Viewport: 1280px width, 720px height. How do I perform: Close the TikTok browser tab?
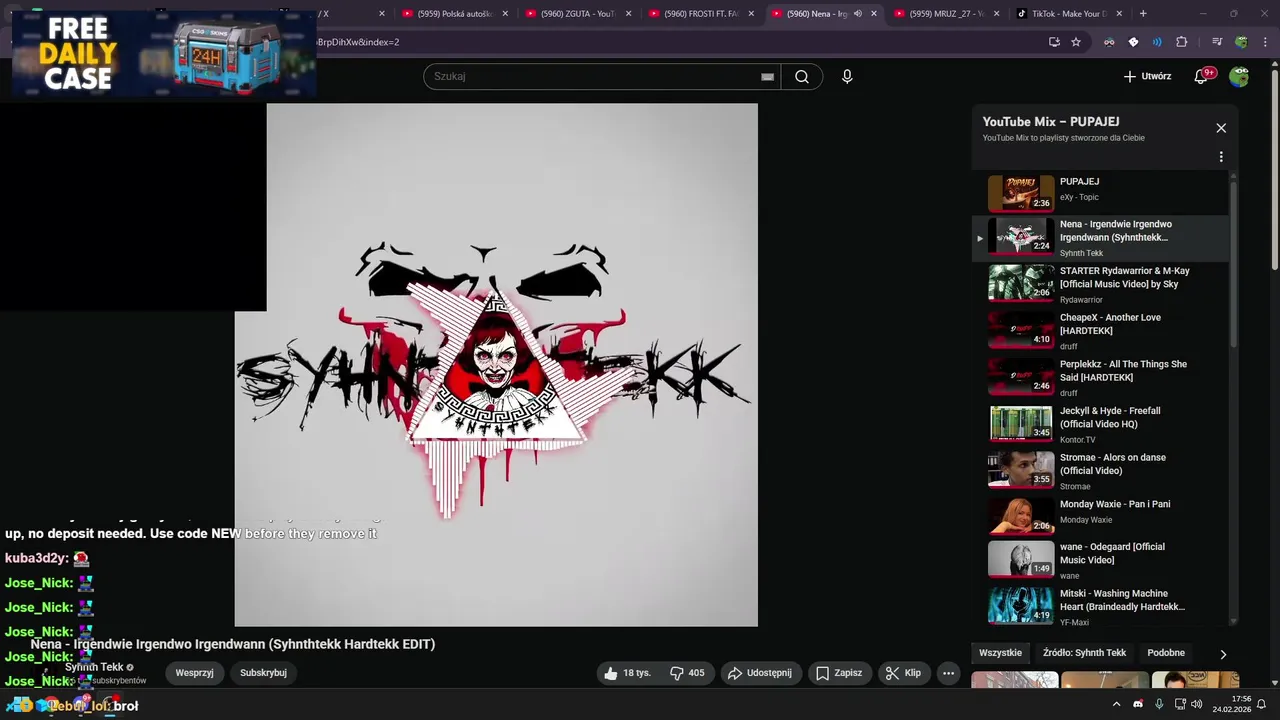coord(1119,14)
